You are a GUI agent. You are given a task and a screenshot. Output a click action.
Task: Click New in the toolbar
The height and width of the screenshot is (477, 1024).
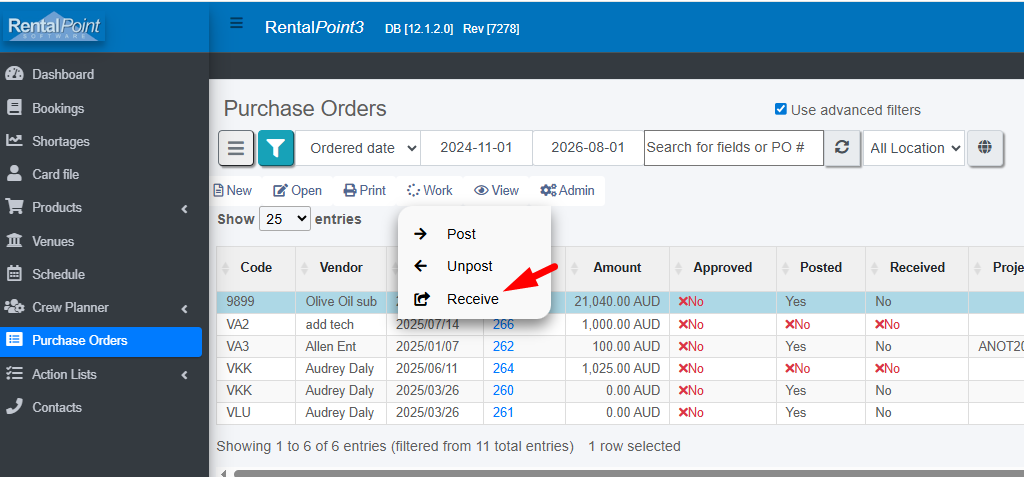232,191
